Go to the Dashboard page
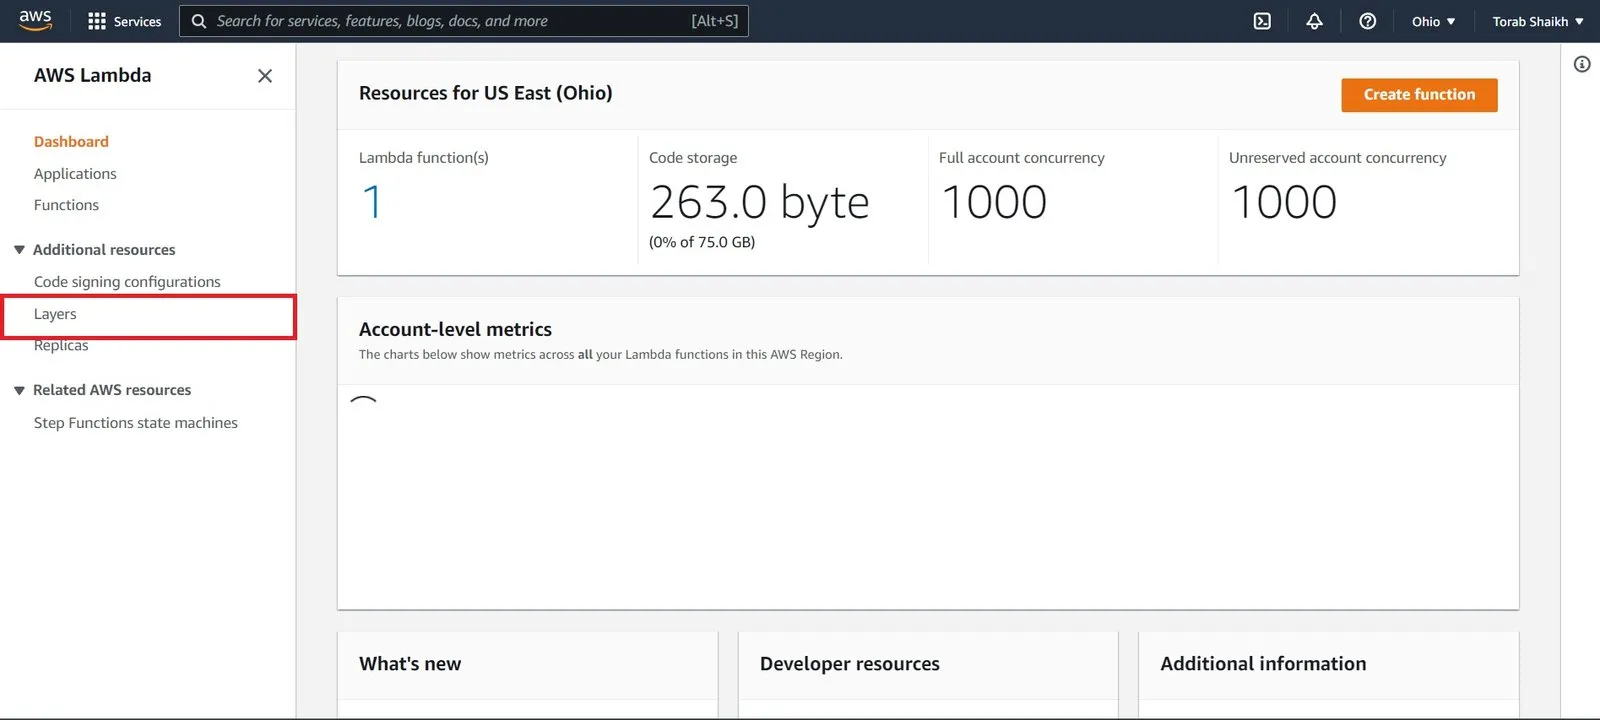1600x720 pixels. tap(71, 142)
